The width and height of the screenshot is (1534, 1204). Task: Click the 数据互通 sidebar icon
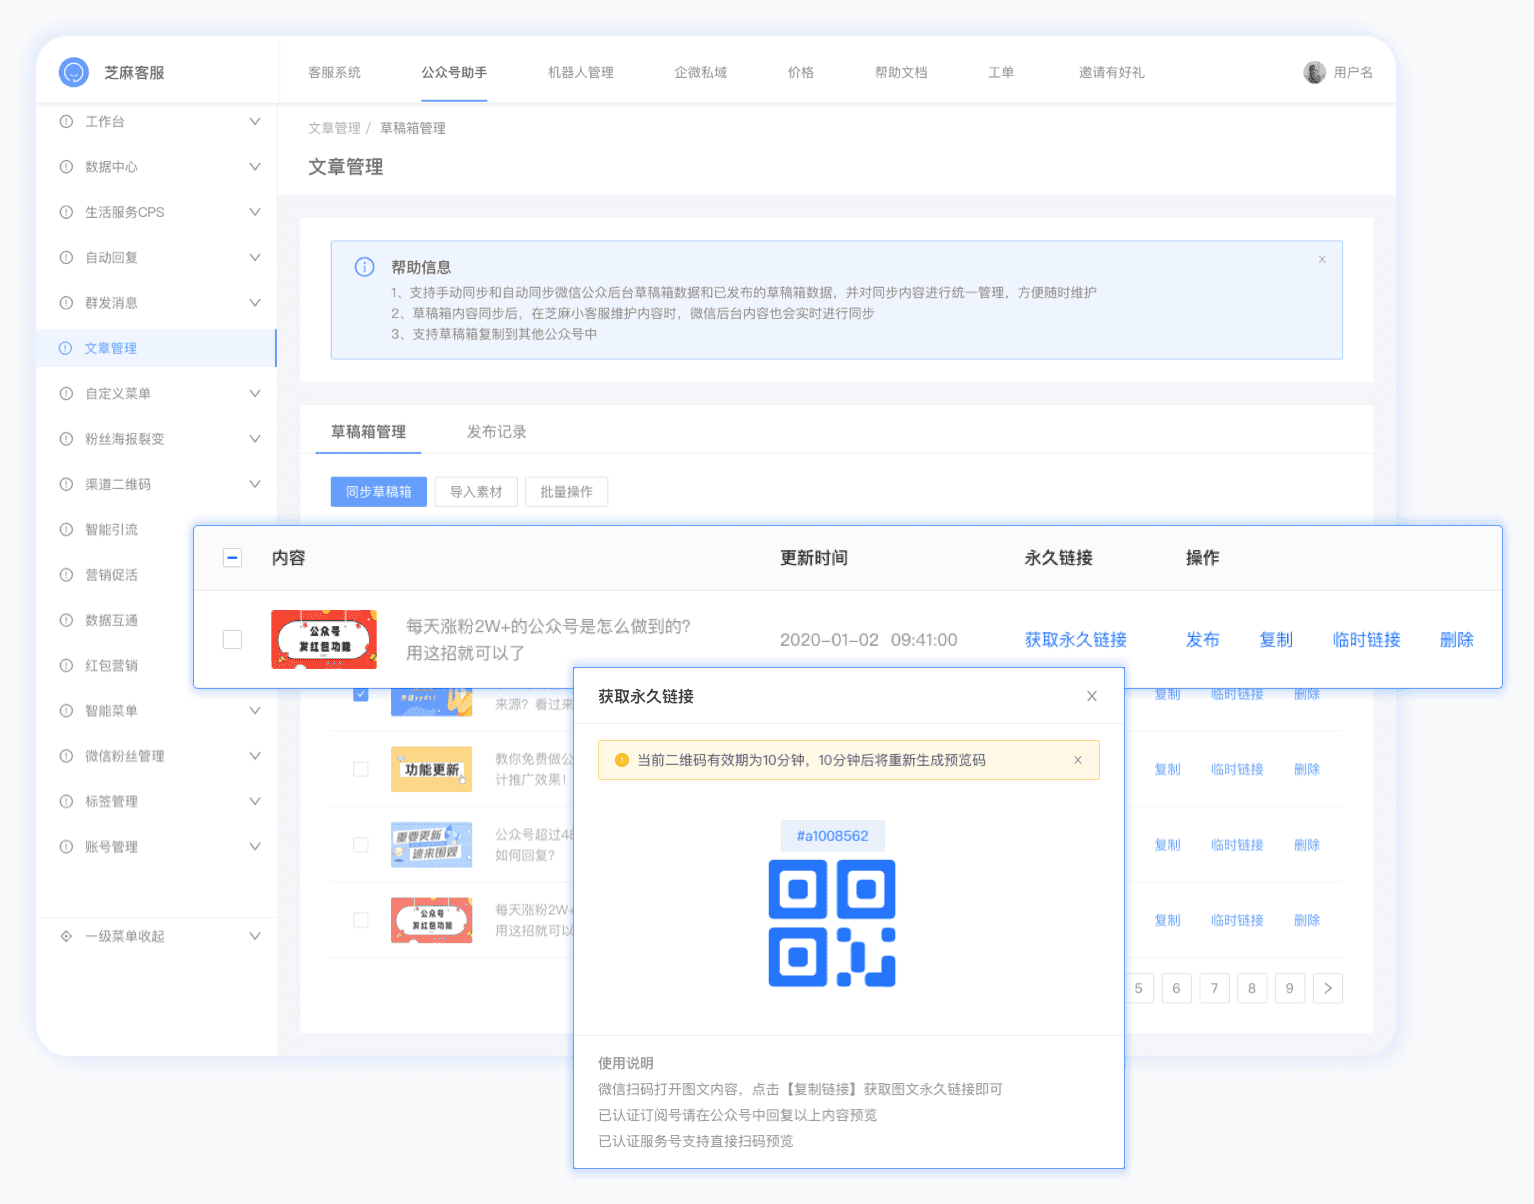66,620
